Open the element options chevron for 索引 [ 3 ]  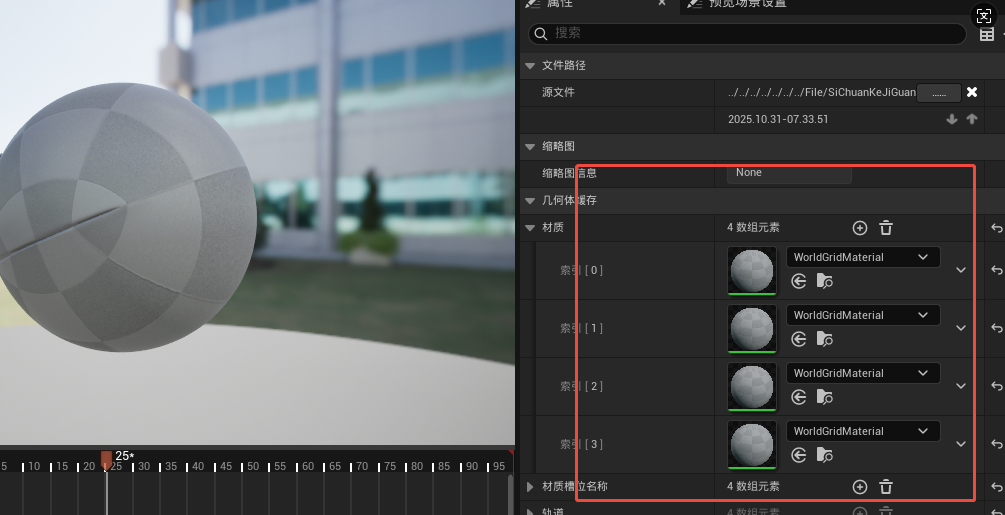961,444
